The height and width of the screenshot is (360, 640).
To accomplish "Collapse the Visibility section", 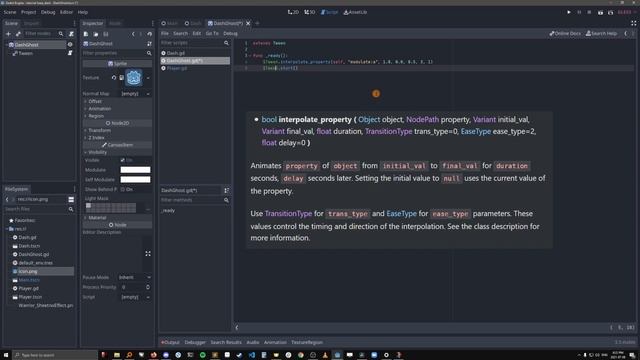I will point(97,152).
